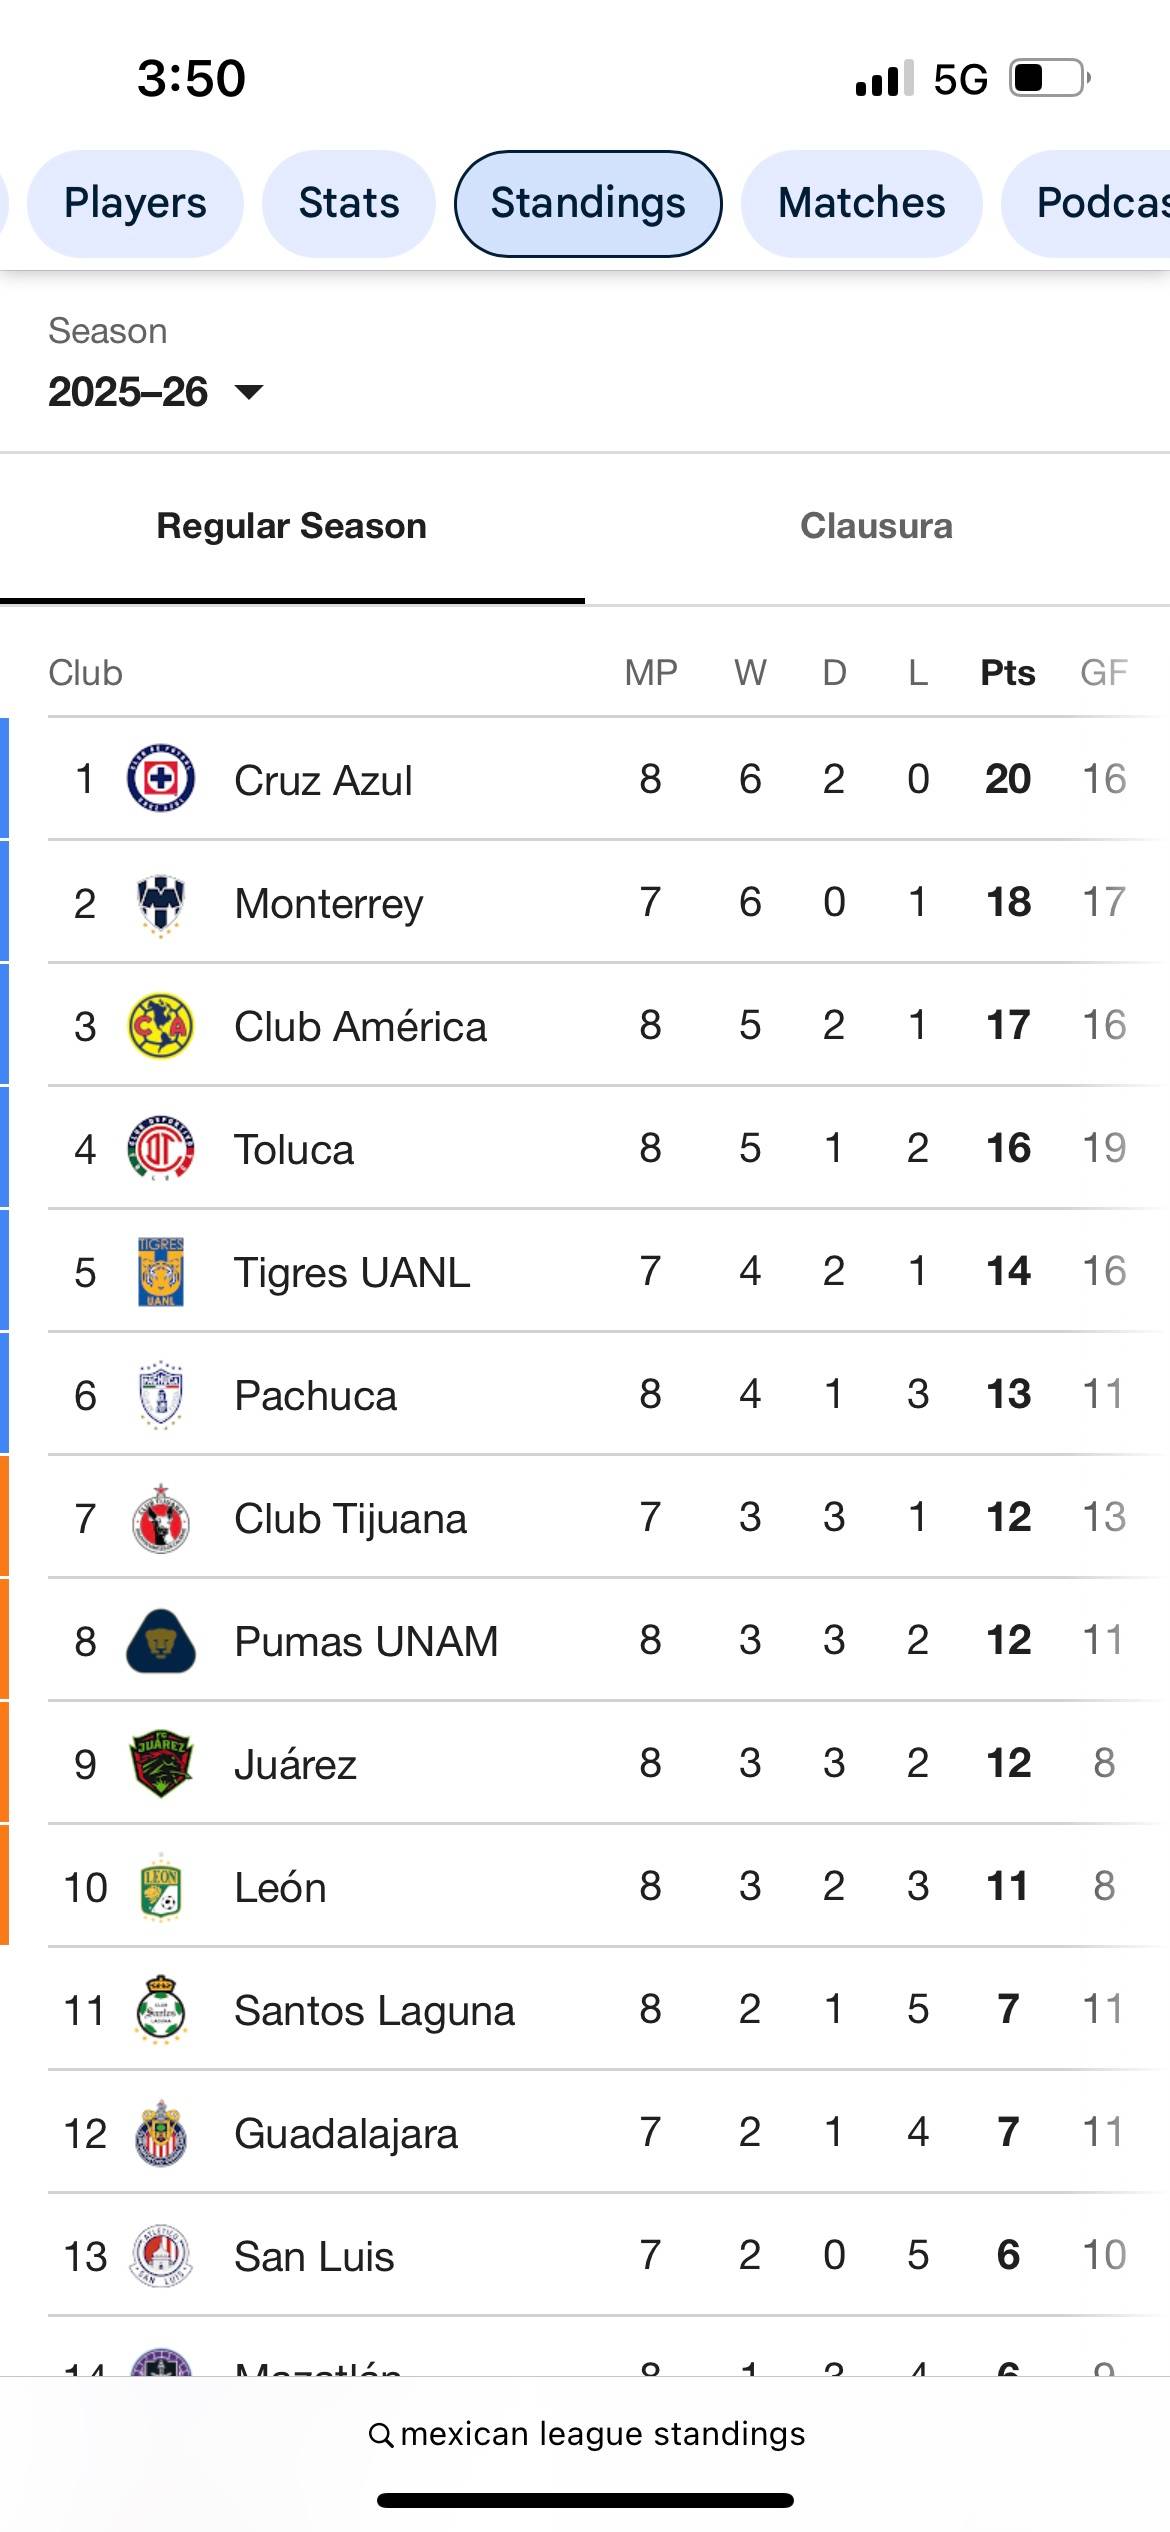1170x2532 pixels.
Task: Tap the mexican league standings search bar
Action: 586,2434
